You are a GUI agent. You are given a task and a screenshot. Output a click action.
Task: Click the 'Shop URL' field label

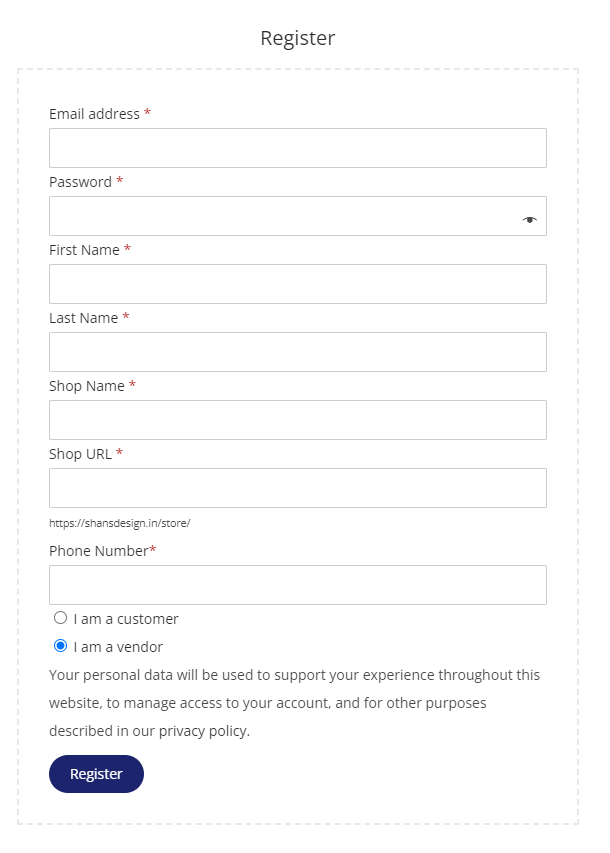coord(80,454)
